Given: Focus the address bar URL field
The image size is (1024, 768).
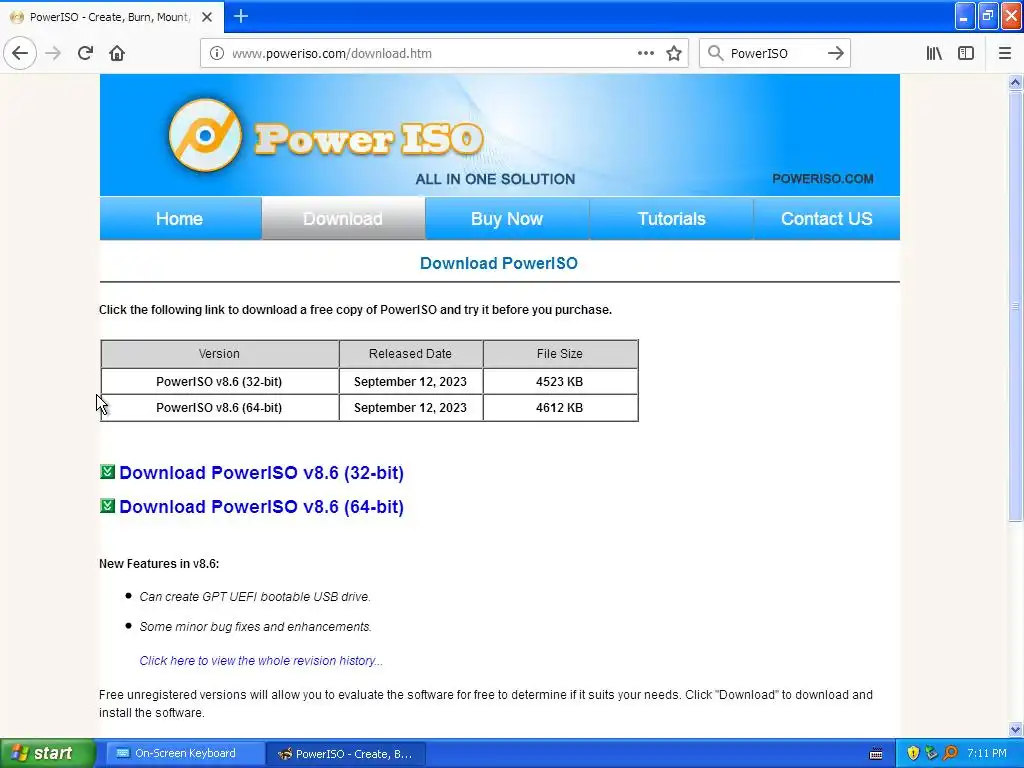Looking at the screenshot, I should (x=431, y=53).
